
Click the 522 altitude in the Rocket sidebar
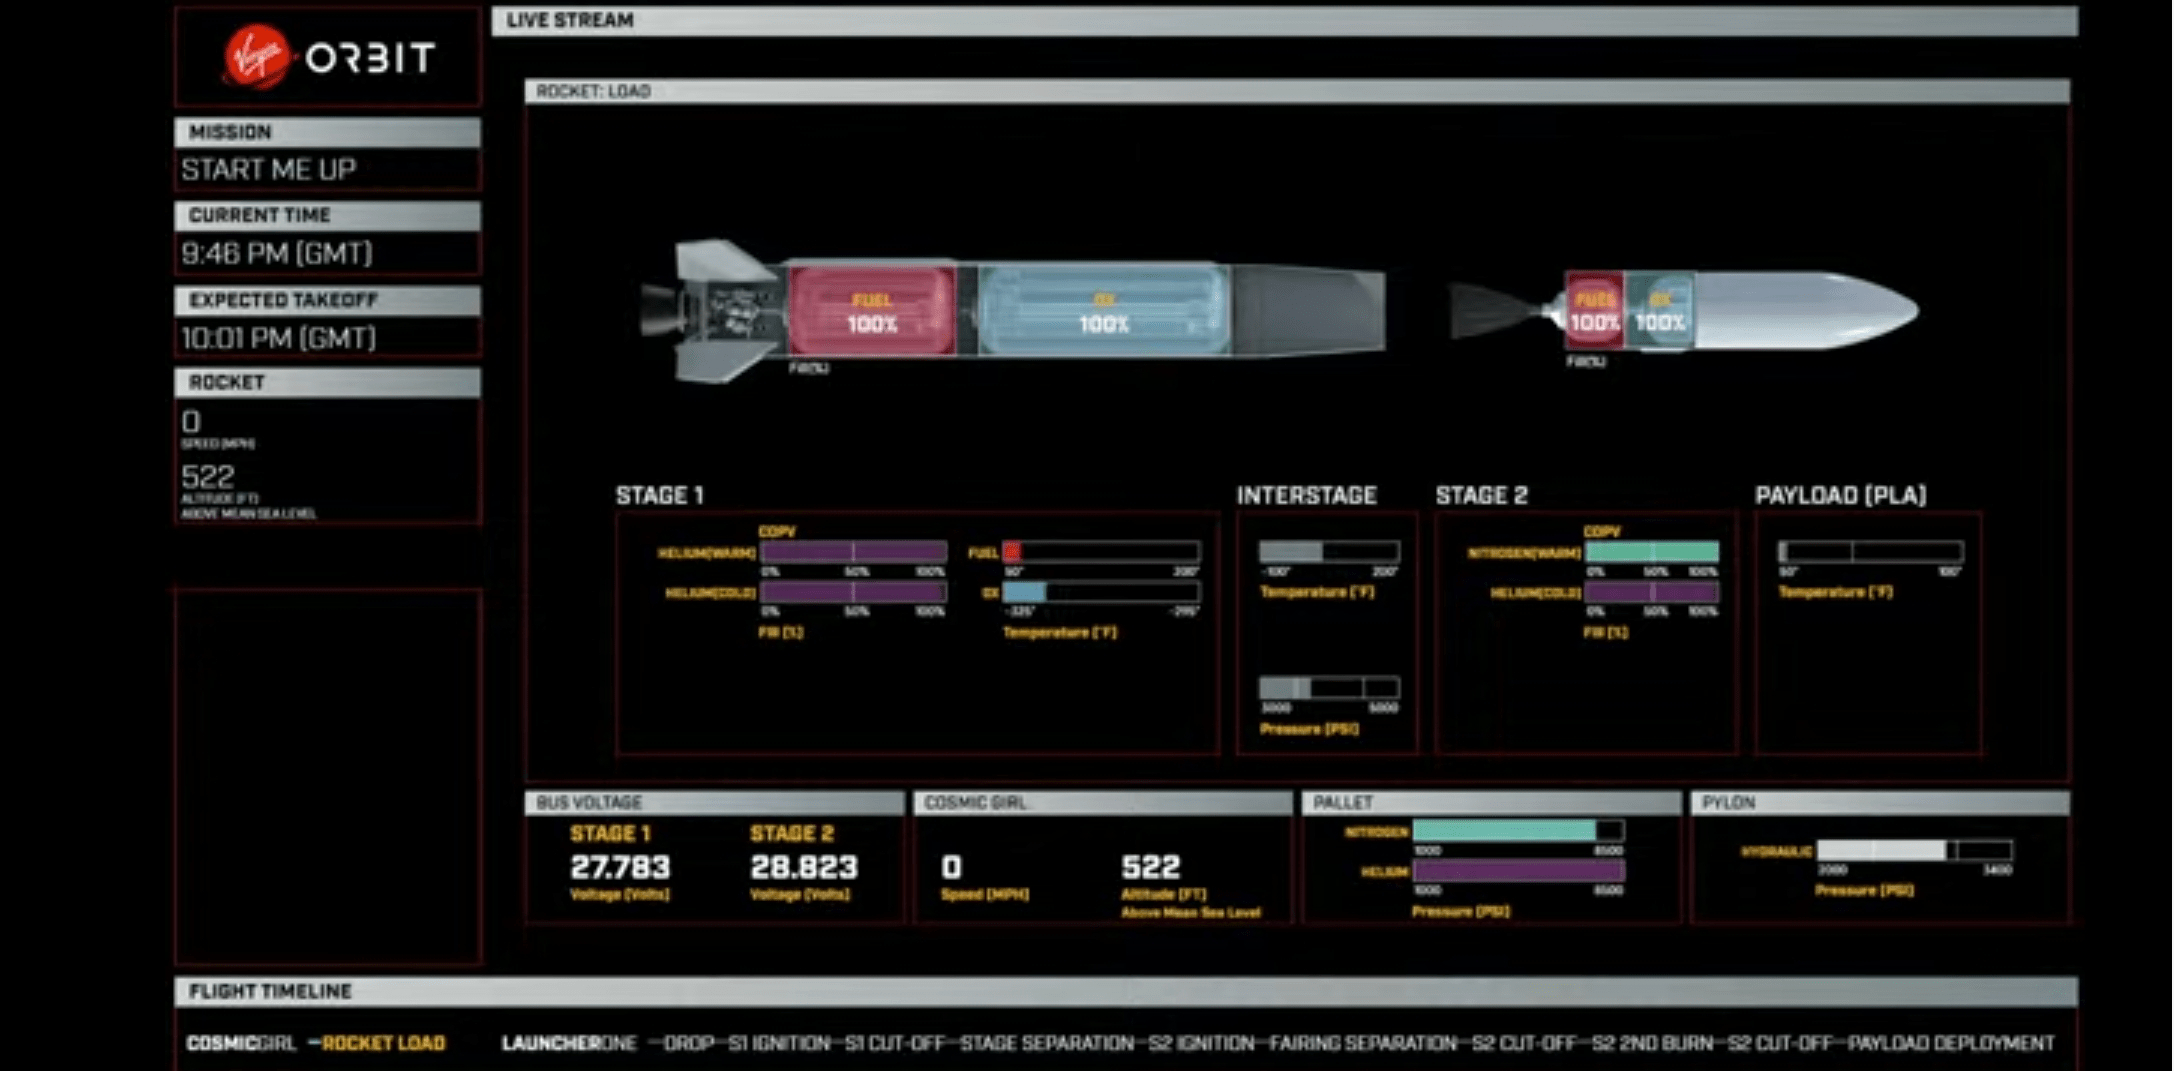207,476
